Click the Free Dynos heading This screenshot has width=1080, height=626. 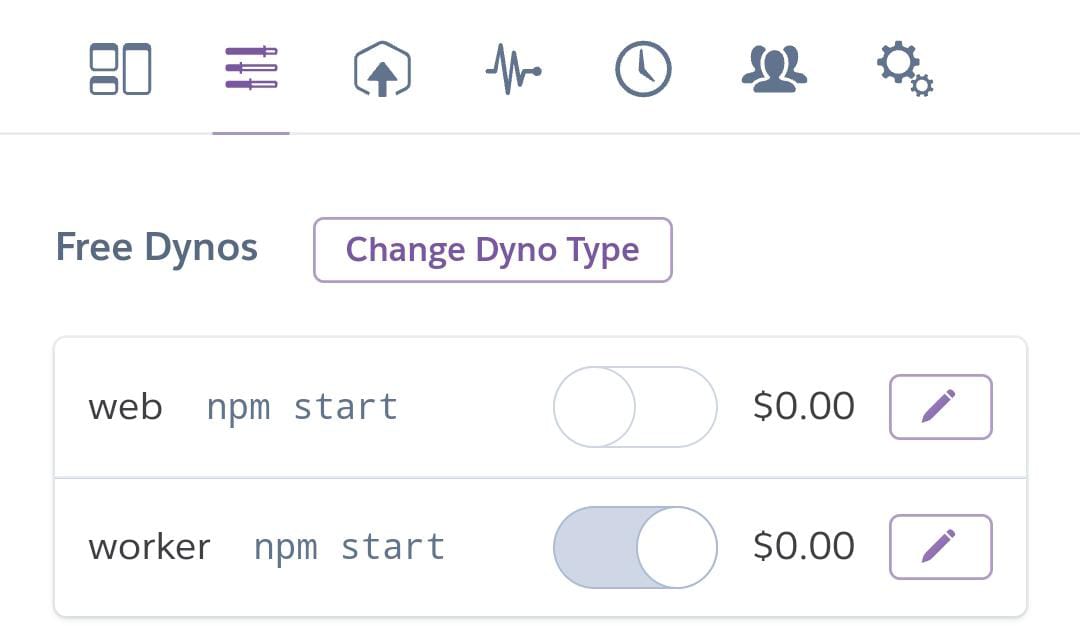(x=157, y=248)
